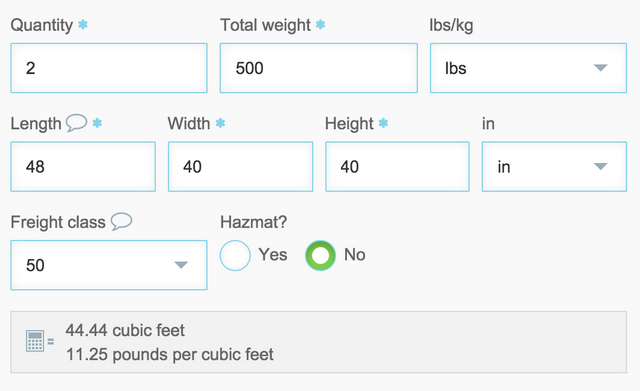Viewport: 640px width, 391px height.
Task: Click the Height input field
Action: (398, 167)
